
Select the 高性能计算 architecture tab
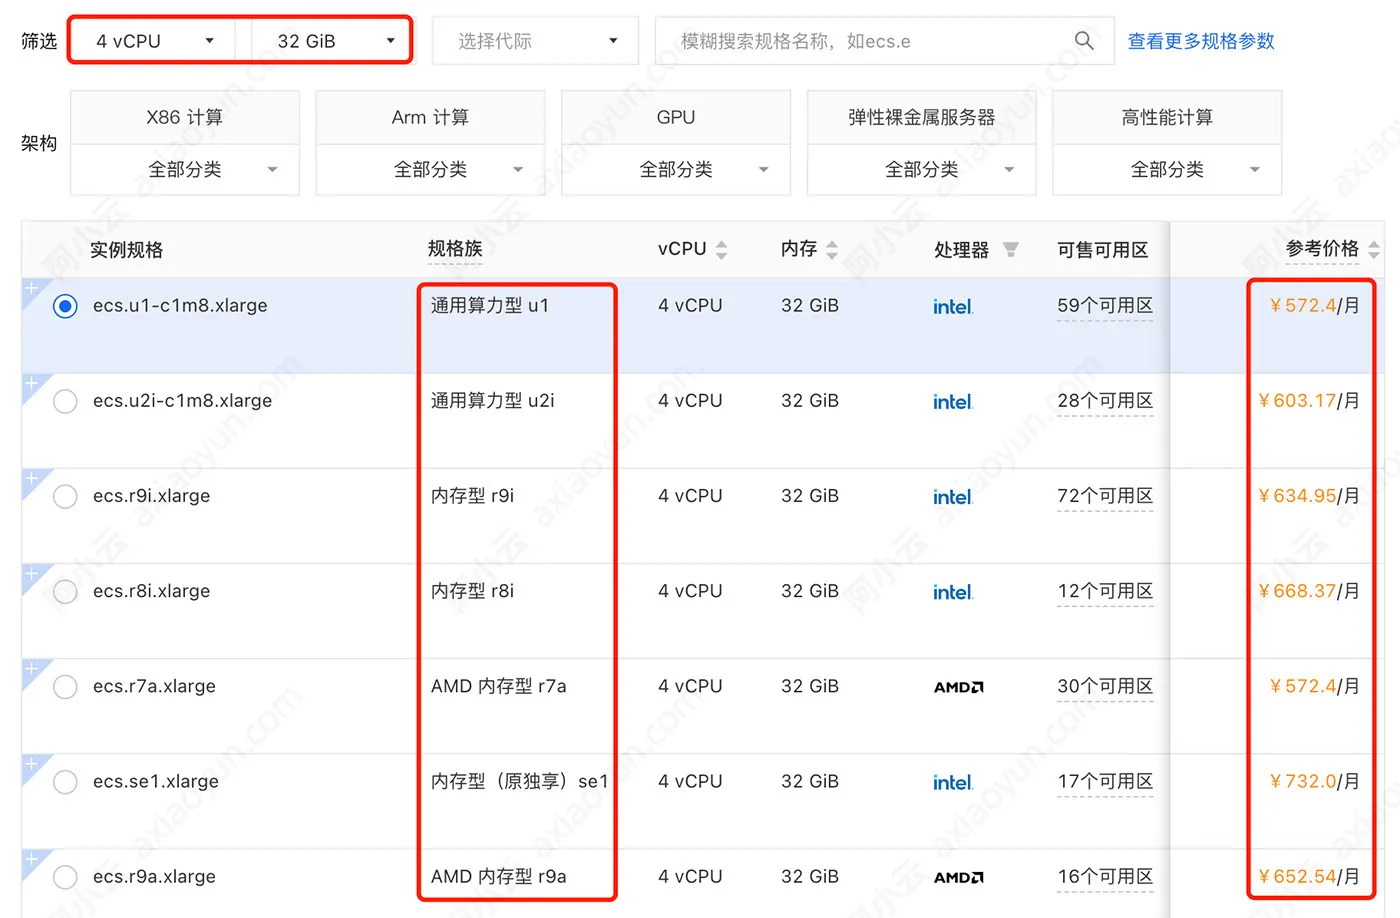1167,118
